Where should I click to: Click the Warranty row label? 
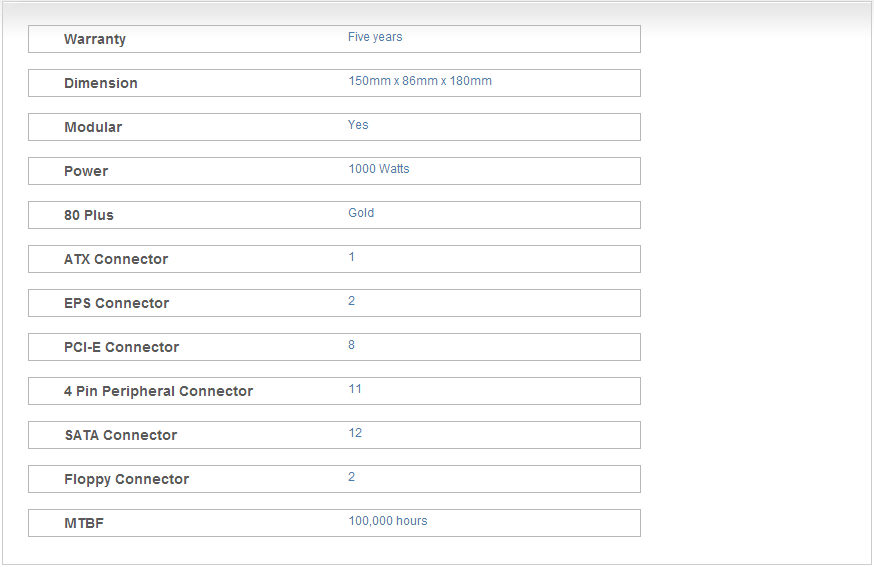click(x=95, y=39)
